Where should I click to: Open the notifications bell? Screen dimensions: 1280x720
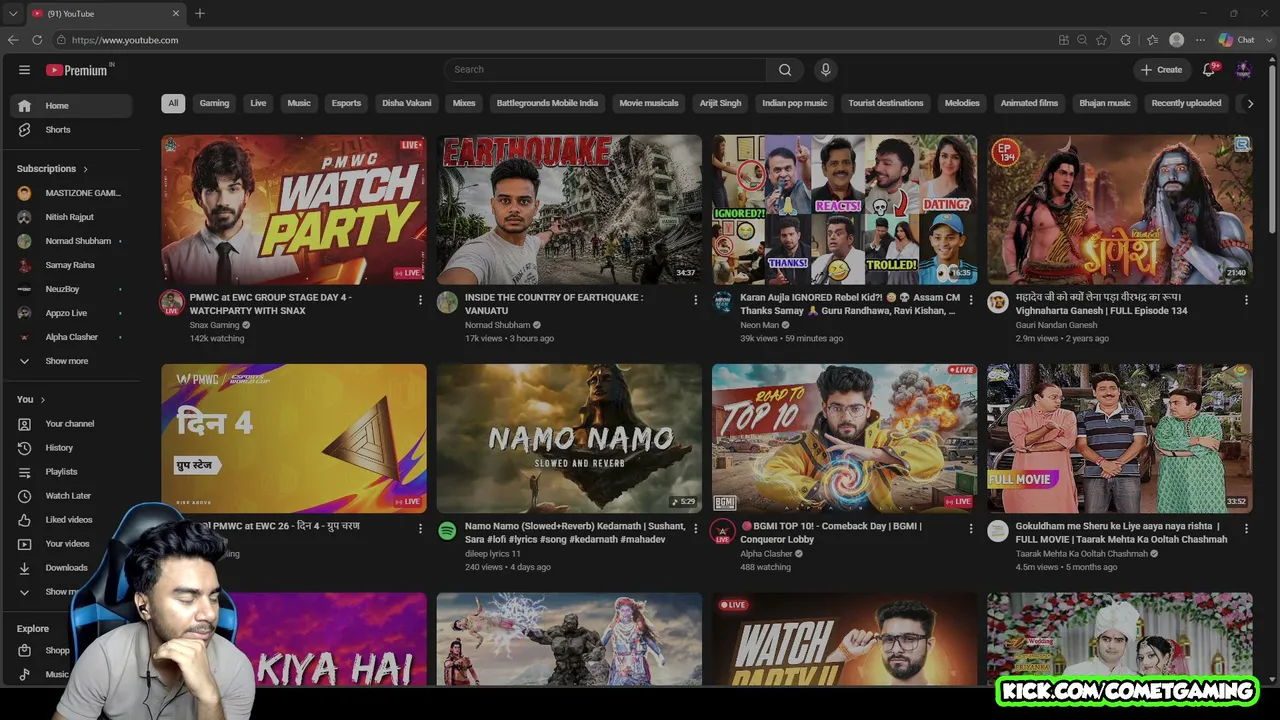pos(1209,70)
